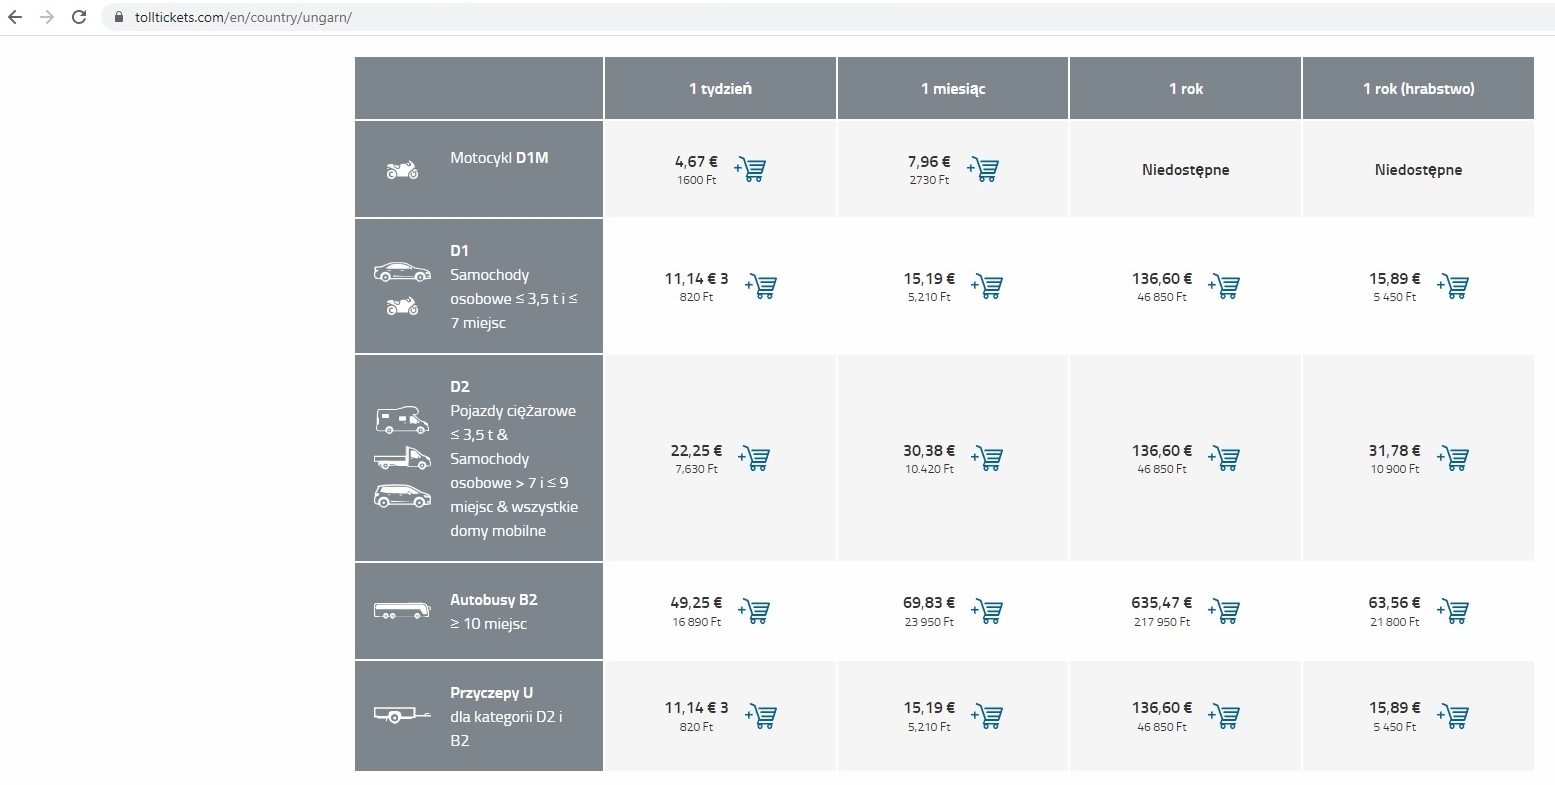Select the 'Motocykl D1M' category label
1555x785 pixels.
click(x=499, y=158)
